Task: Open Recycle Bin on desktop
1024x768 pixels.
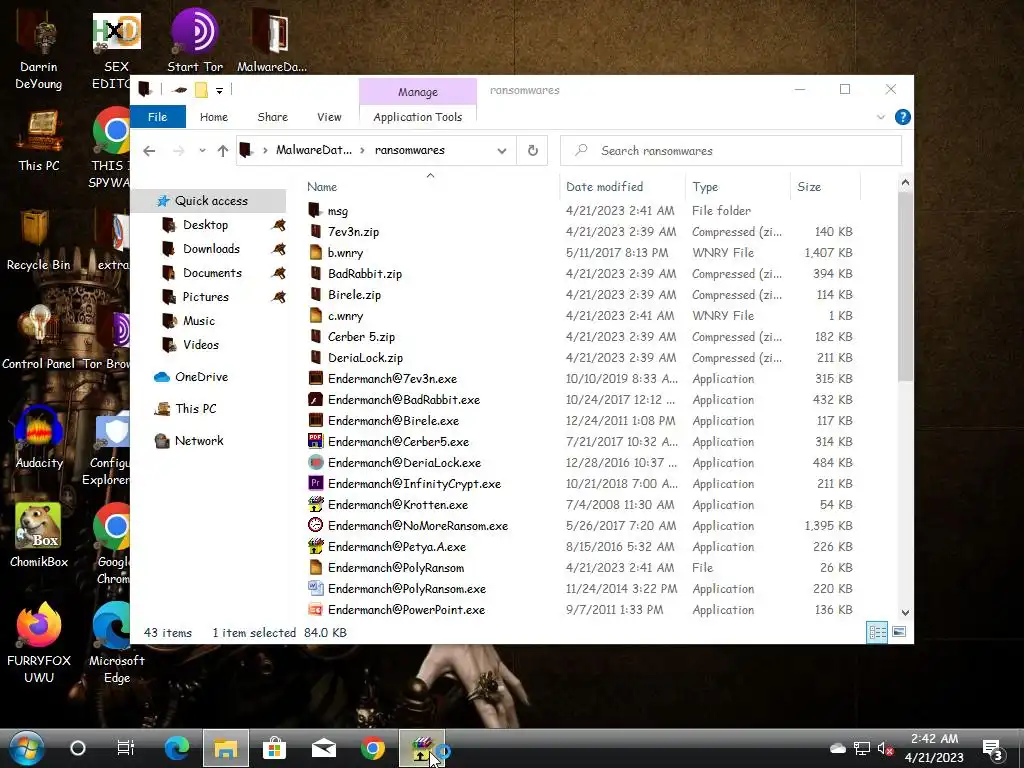Action: point(39,240)
